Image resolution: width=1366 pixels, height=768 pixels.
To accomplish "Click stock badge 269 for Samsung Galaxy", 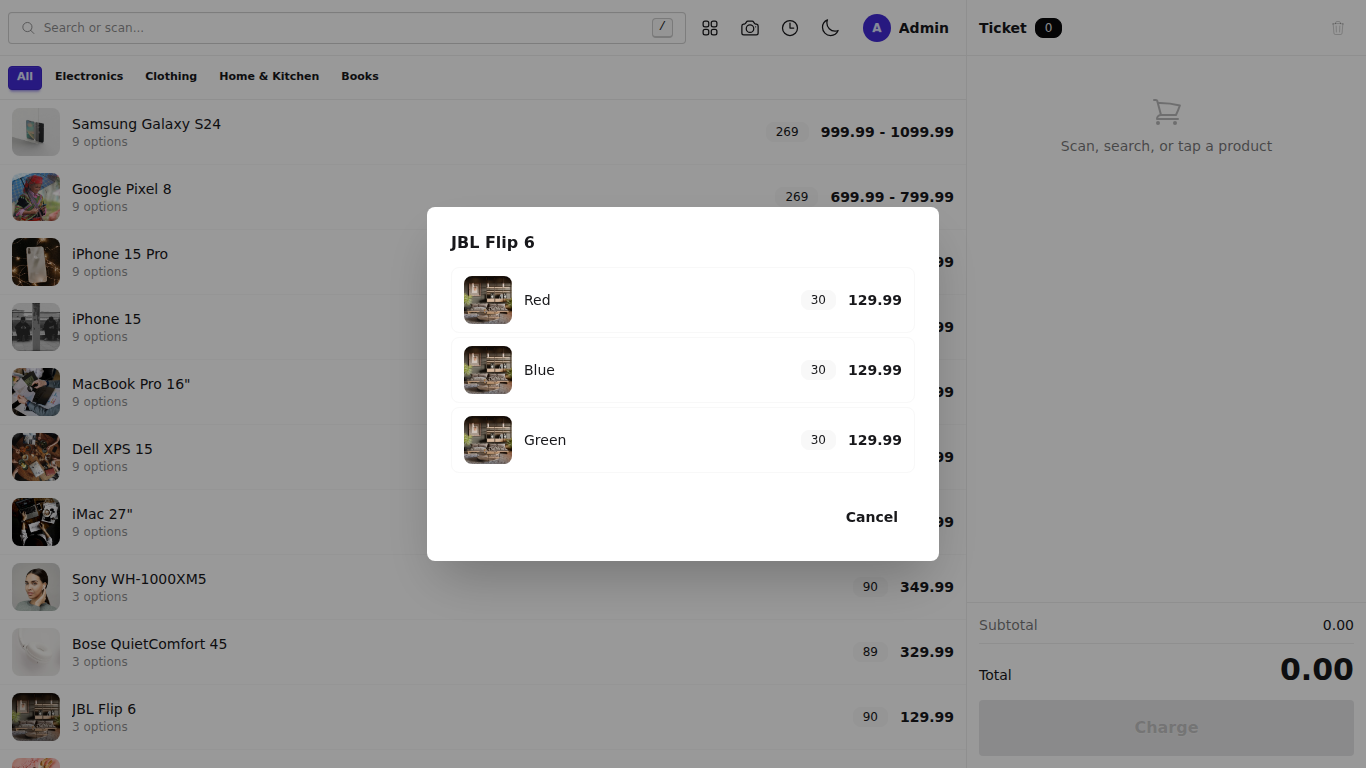I will click(x=787, y=132).
